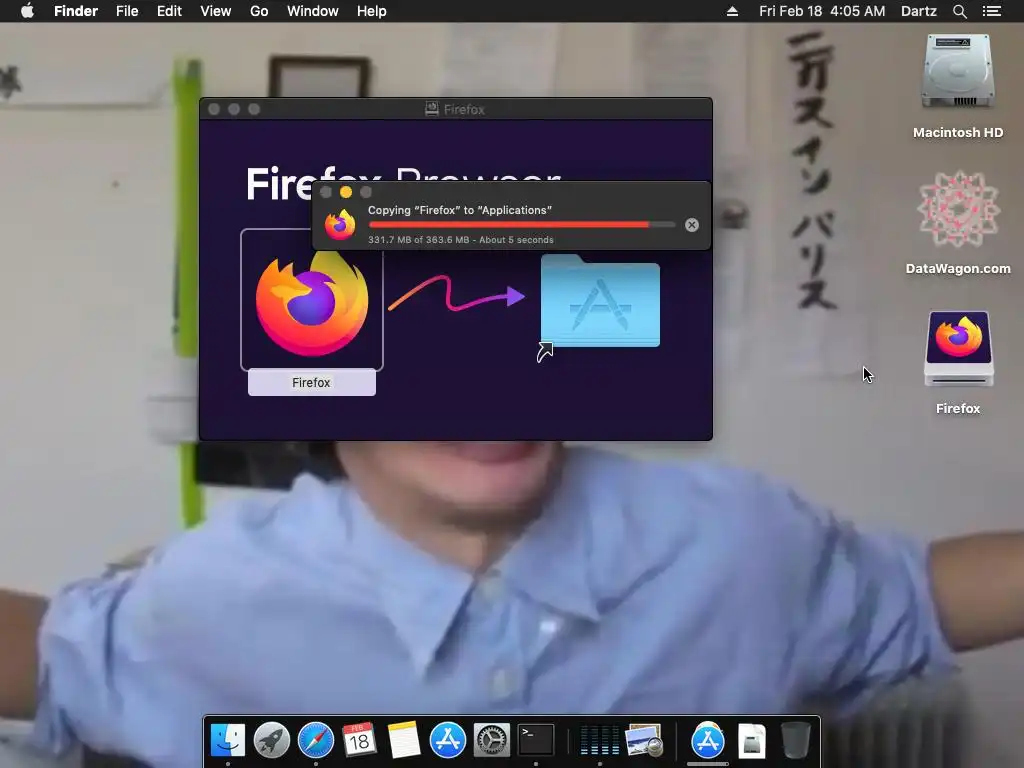Open Spotlight search magnifier
This screenshot has width=1024, height=768.
959,11
